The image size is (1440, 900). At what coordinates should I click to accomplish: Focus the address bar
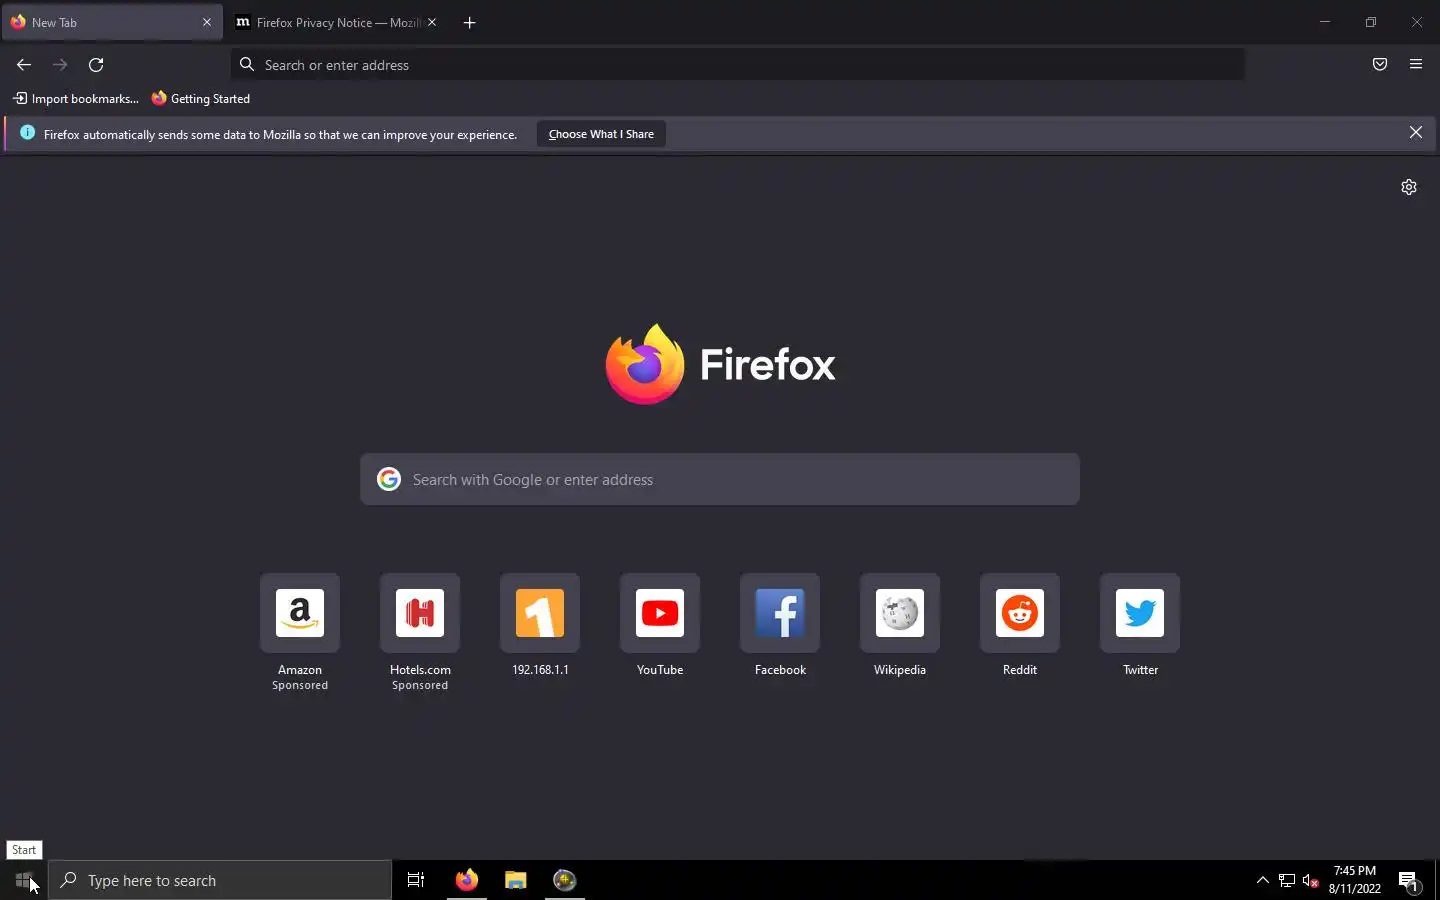[738, 65]
